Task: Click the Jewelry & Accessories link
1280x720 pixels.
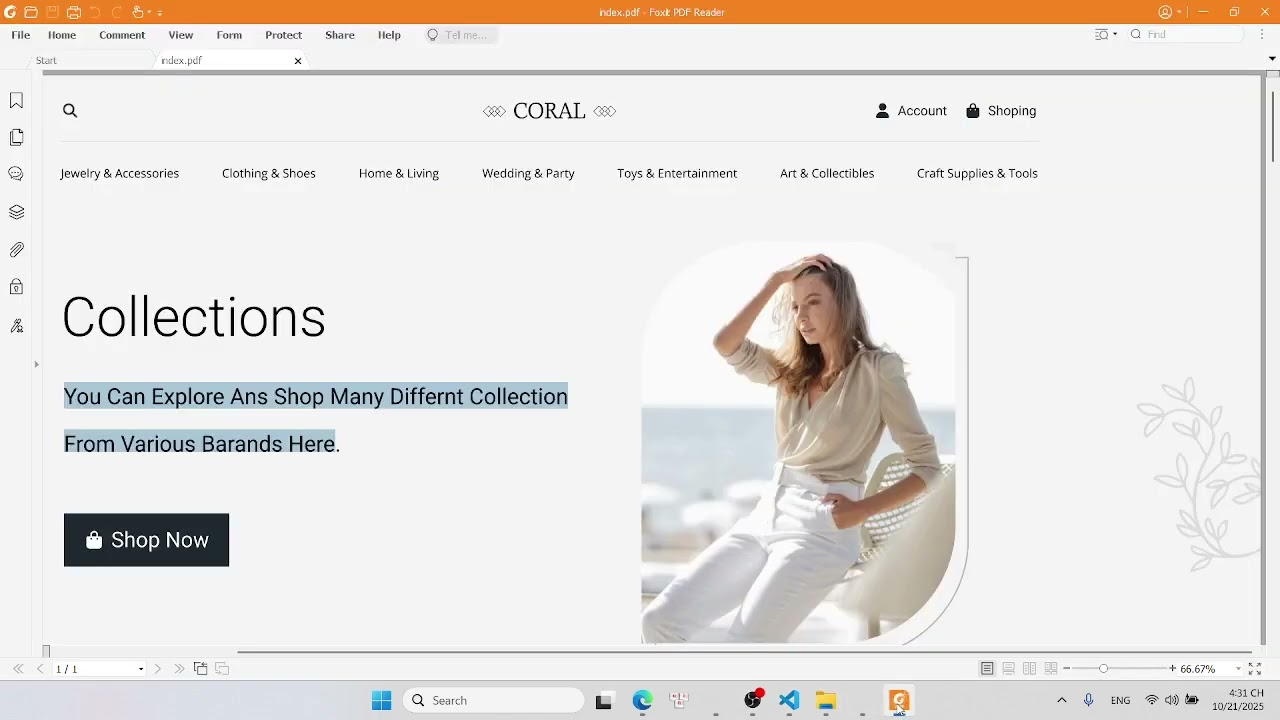Action: [119, 173]
